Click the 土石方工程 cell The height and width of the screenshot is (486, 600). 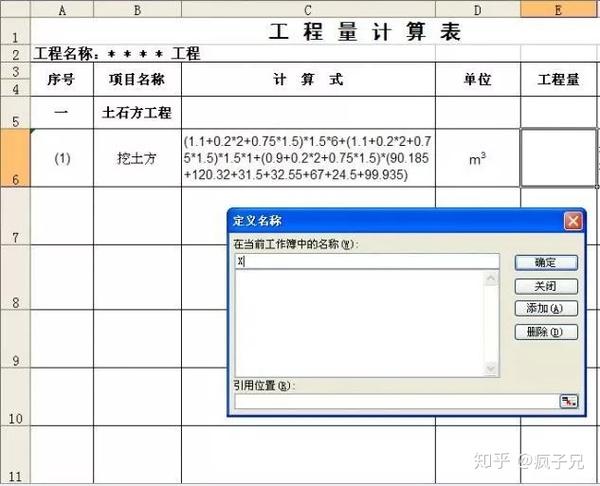pos(137,113)
